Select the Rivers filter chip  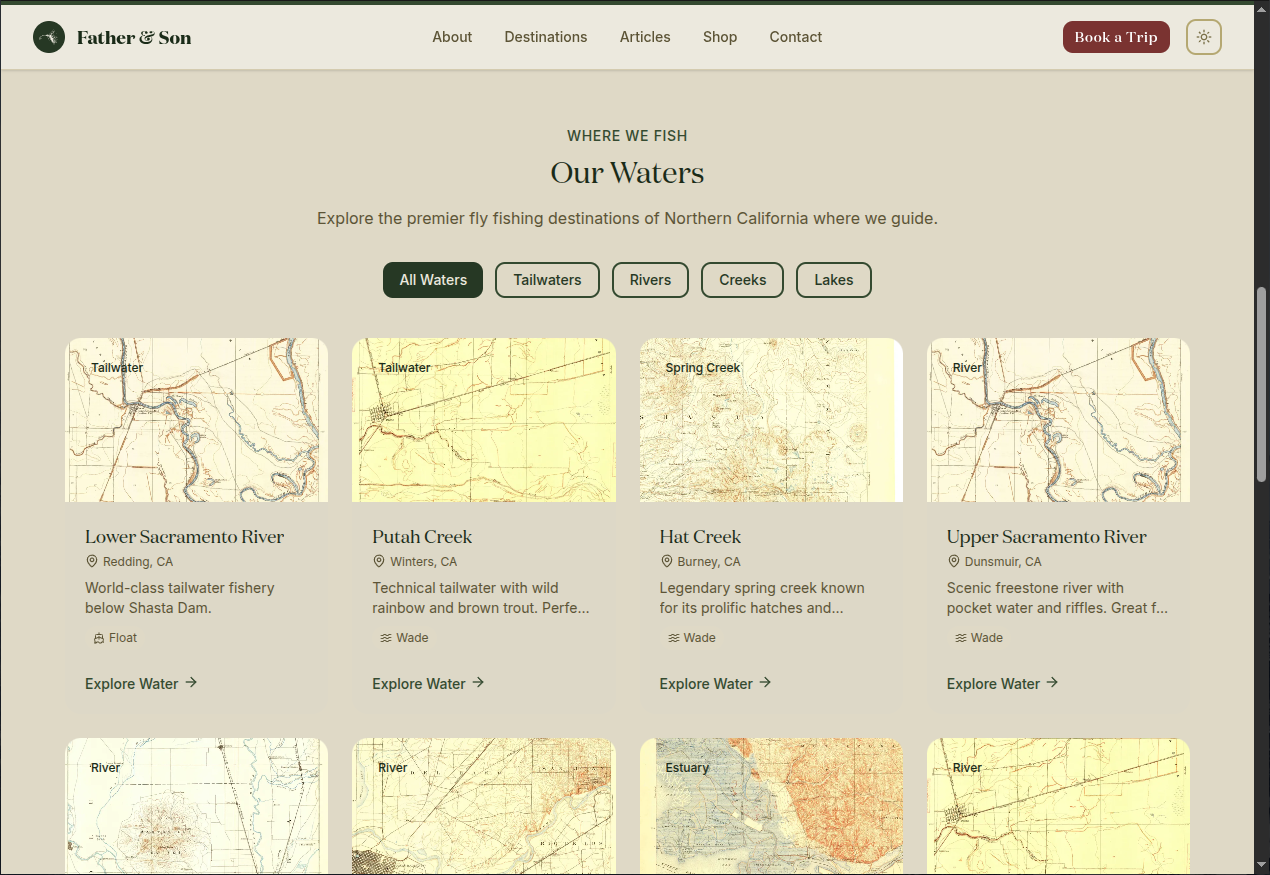[x=650, y=280]
